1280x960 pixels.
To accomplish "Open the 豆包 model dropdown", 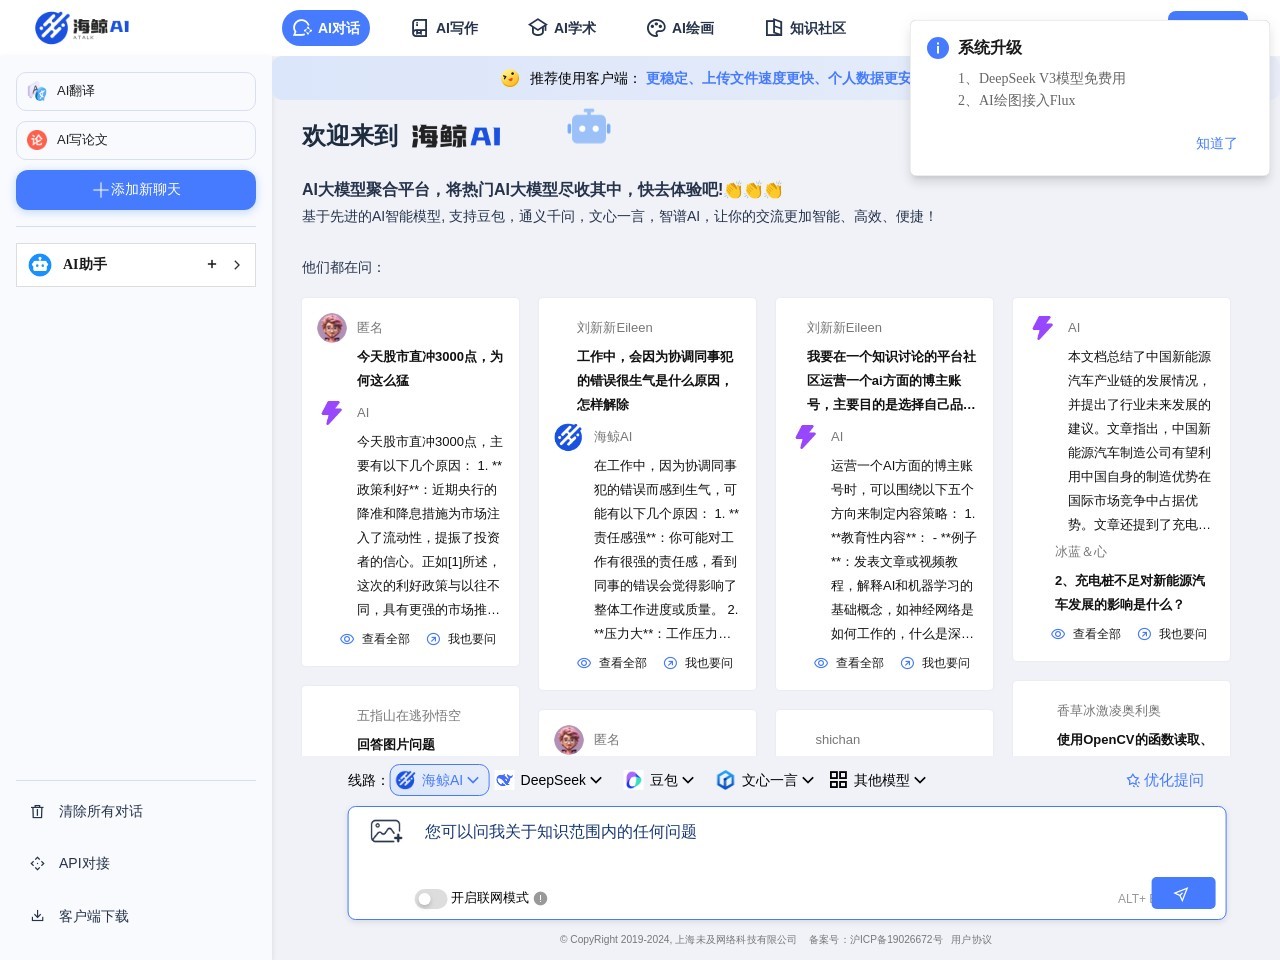I will [660, 780].
